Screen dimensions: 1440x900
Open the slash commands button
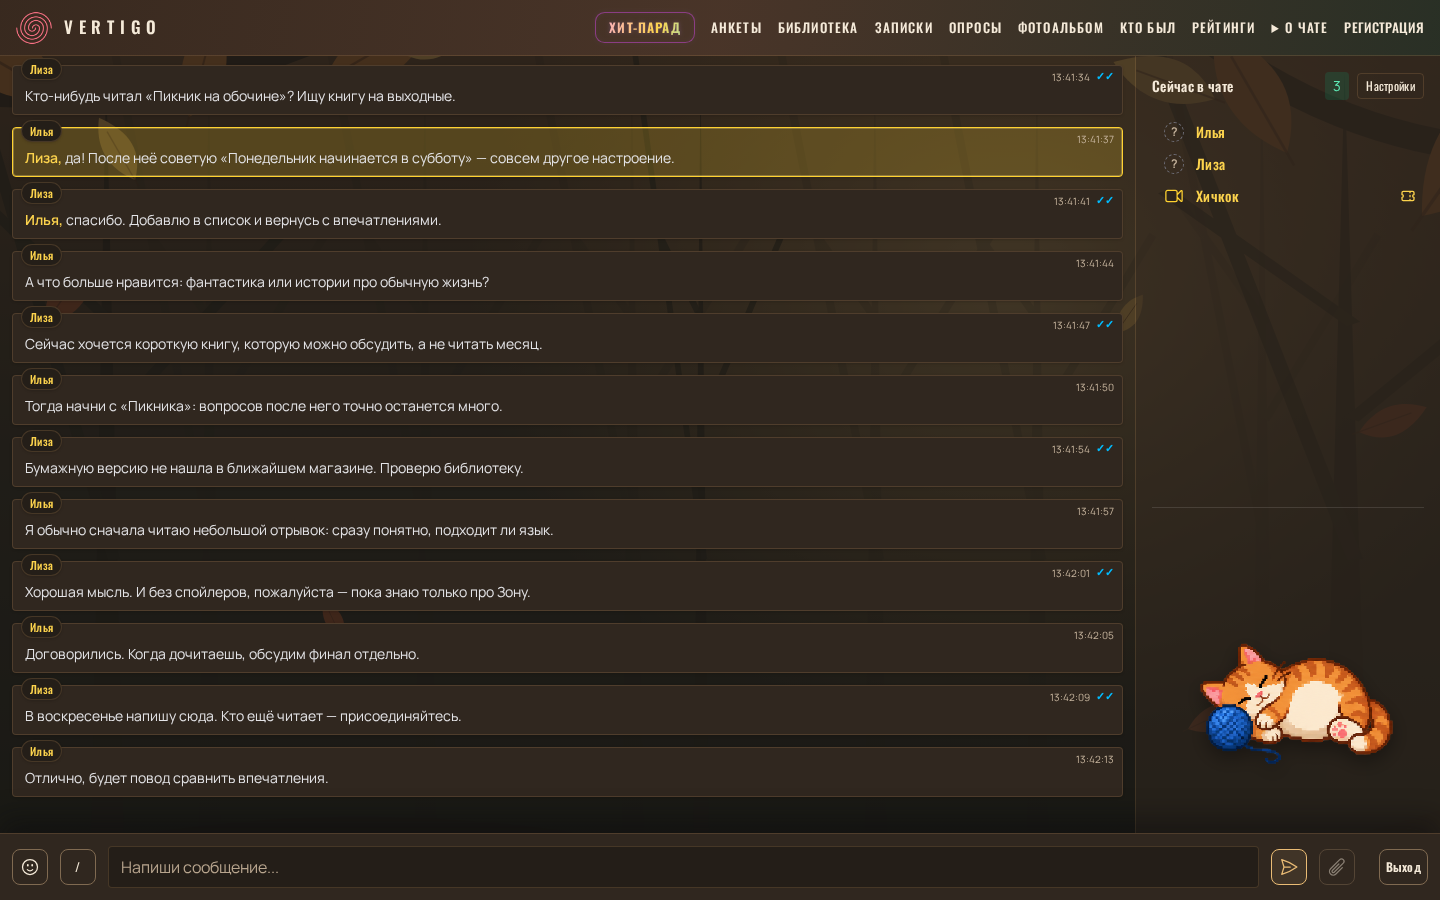(78, 867)
